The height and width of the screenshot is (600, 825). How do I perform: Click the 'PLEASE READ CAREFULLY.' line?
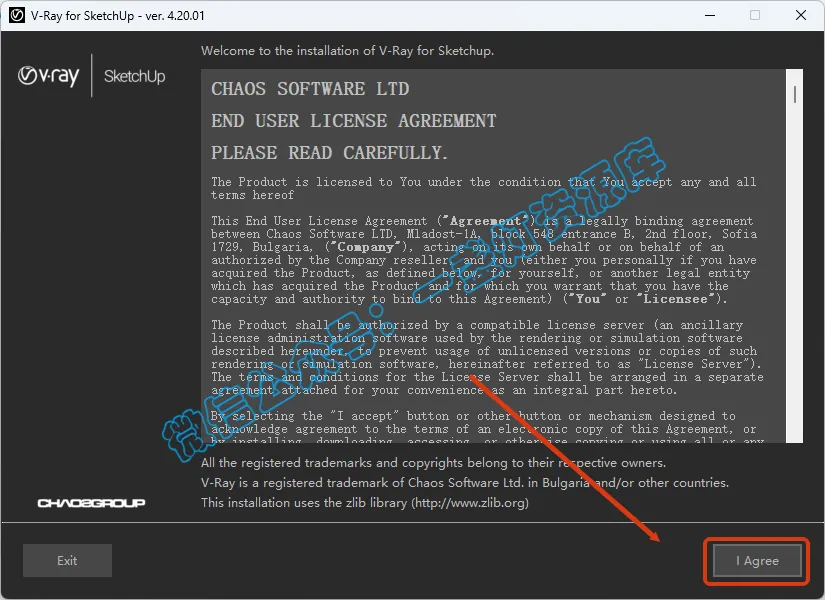point(329,153)
